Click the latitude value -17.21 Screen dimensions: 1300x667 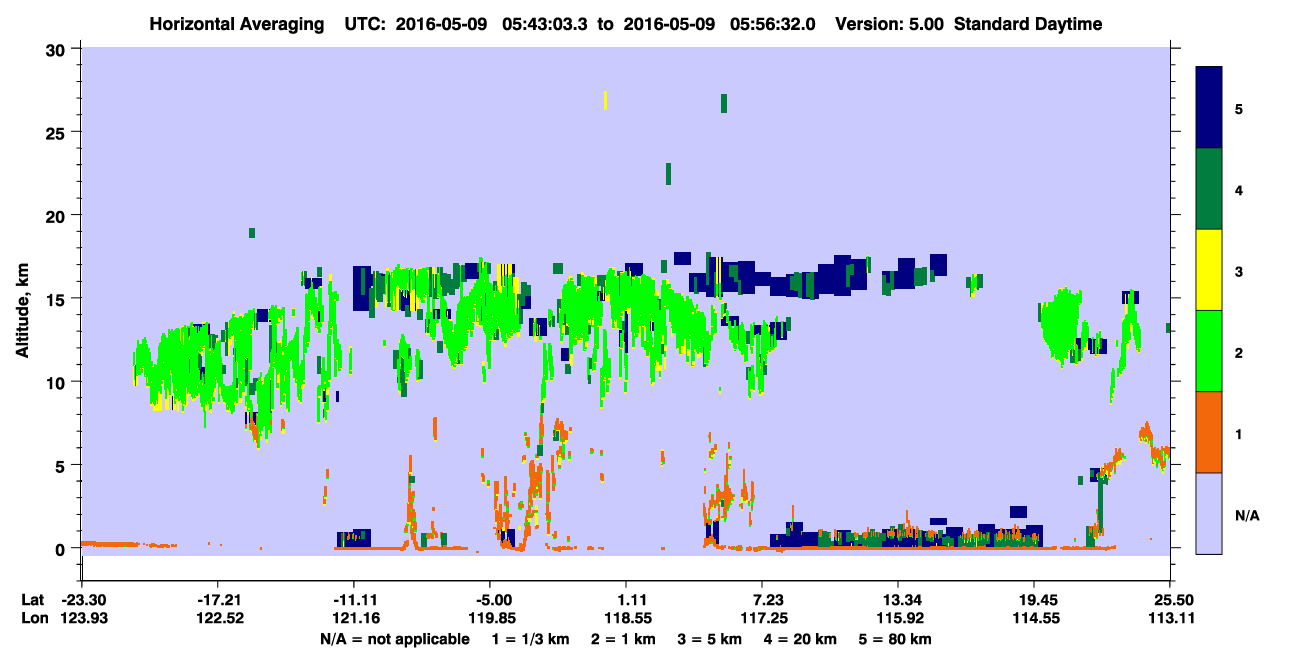217,599
